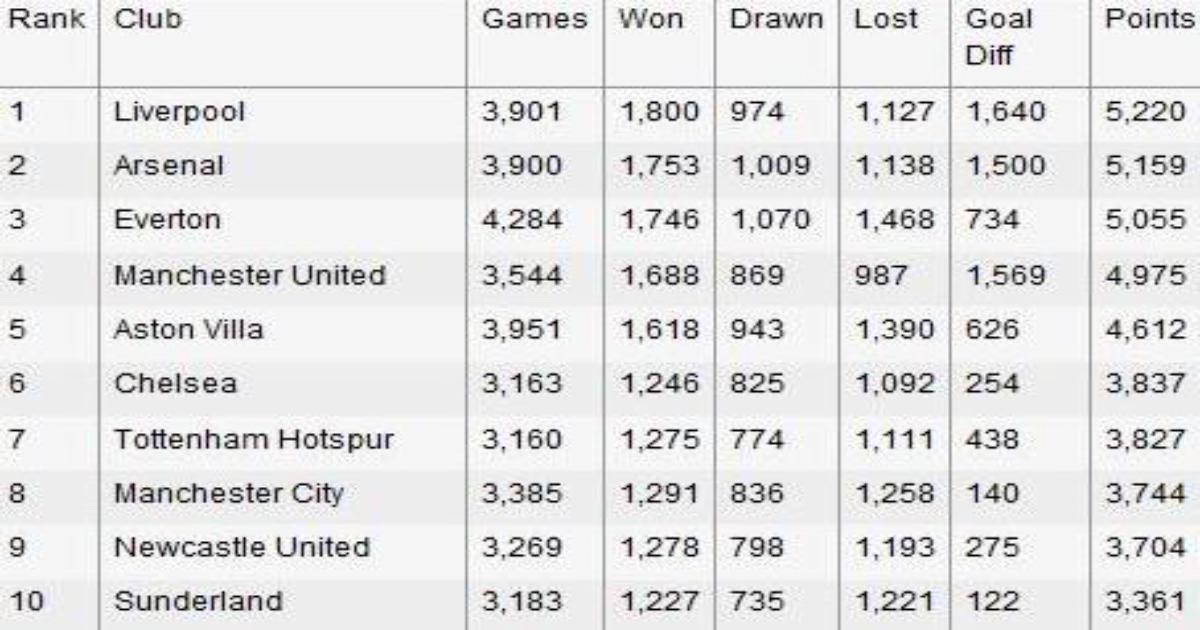
Task: Select the Lost column header
Action: pyautogui.click(x=886, y=20)
